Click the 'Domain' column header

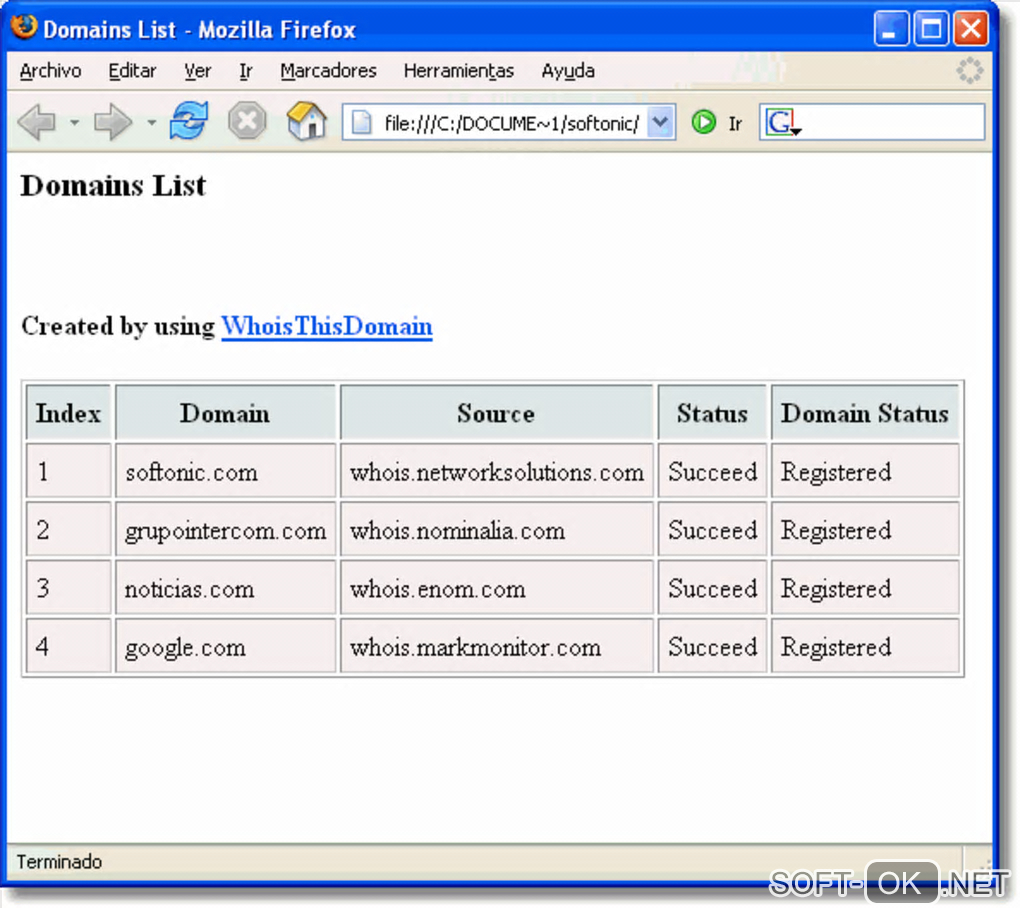click(x=225, y=412)
